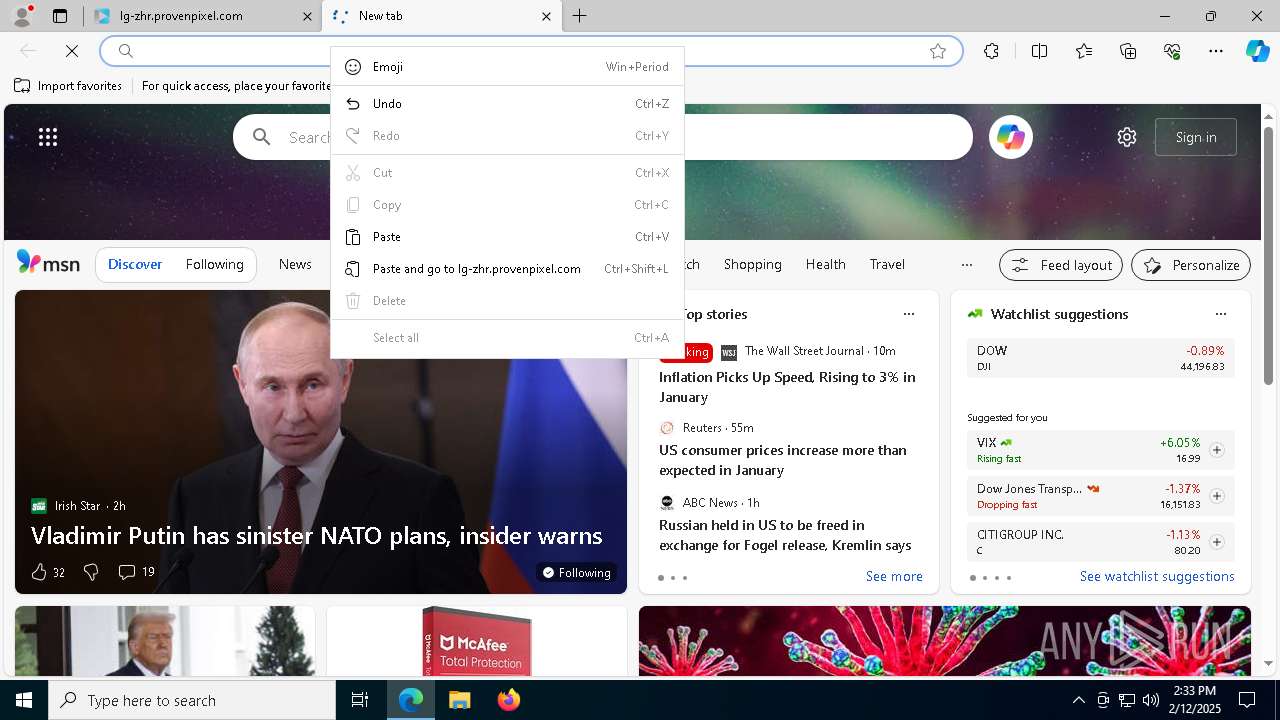Image resolution: width=1280 pixels, height=720 pixels.
Task: Open the Extensions puzzle icon
Action: coord(991,51)
